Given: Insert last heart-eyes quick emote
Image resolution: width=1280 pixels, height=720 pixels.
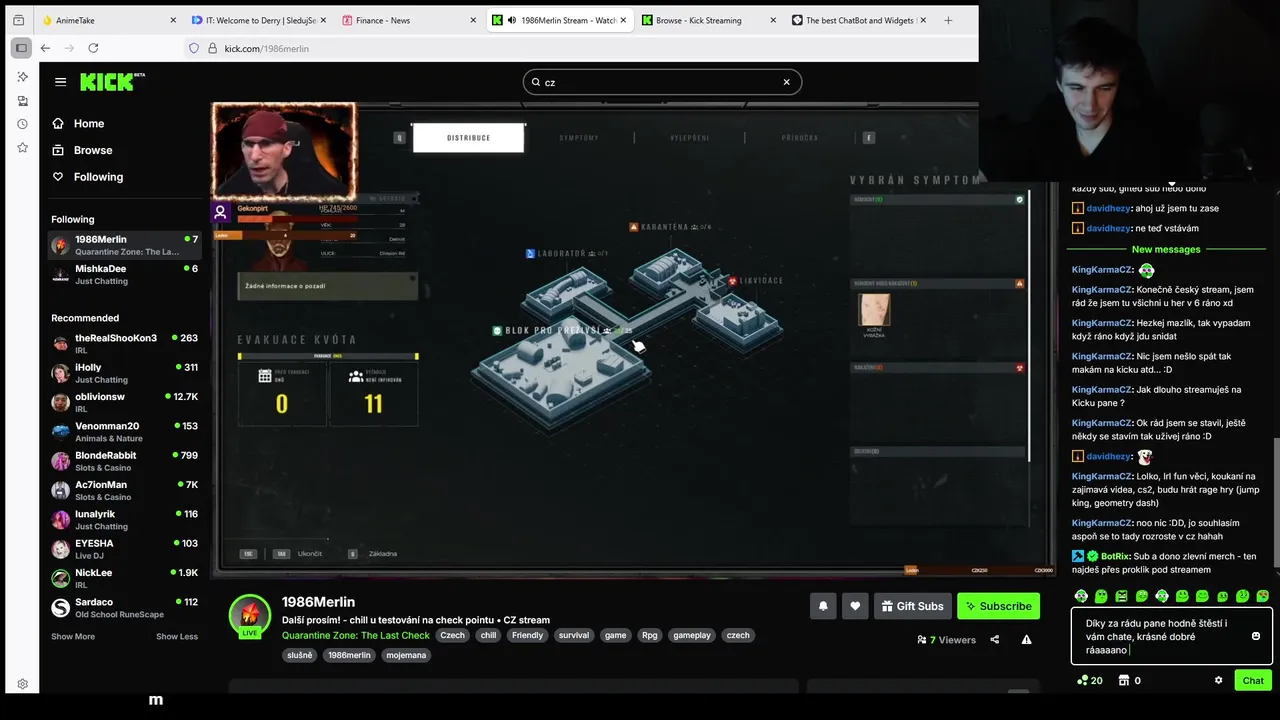Looking at the screenshot, I should pos(1262,596).
